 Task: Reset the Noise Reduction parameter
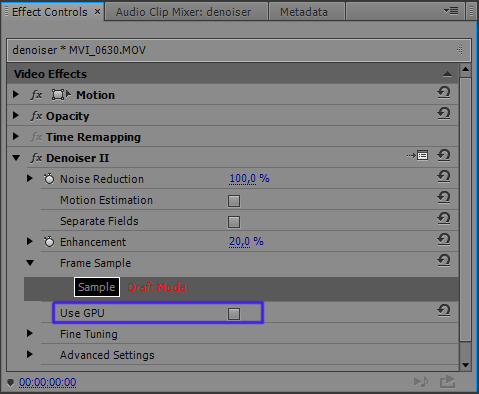pos(444,177)
